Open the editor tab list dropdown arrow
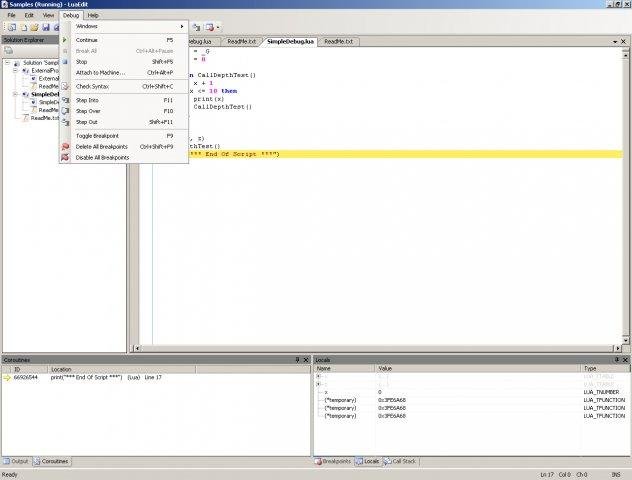 coord(615,42)
